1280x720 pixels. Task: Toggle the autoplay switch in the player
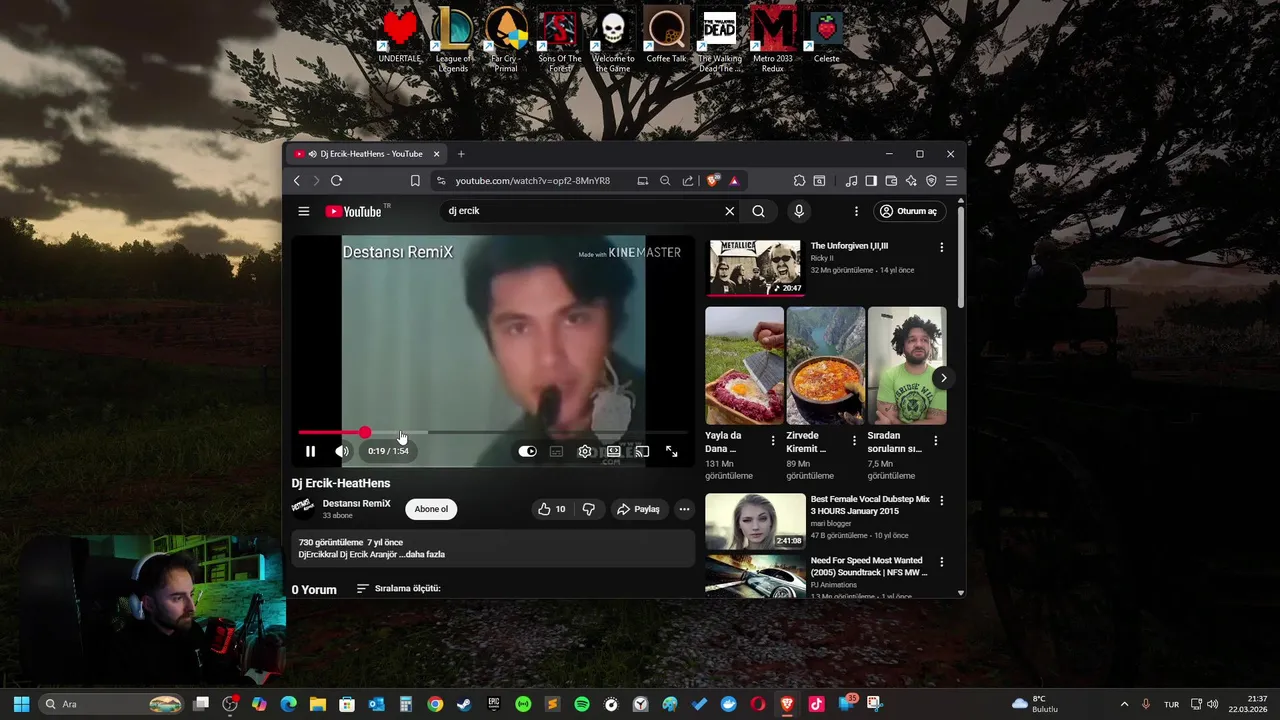[527, 451]
